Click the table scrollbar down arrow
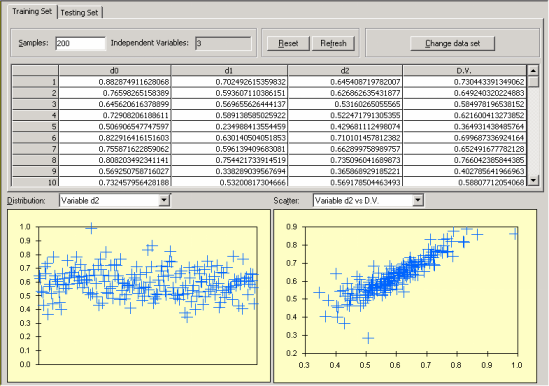This screenshot has width=549, height=386. [x=533, y=180]
